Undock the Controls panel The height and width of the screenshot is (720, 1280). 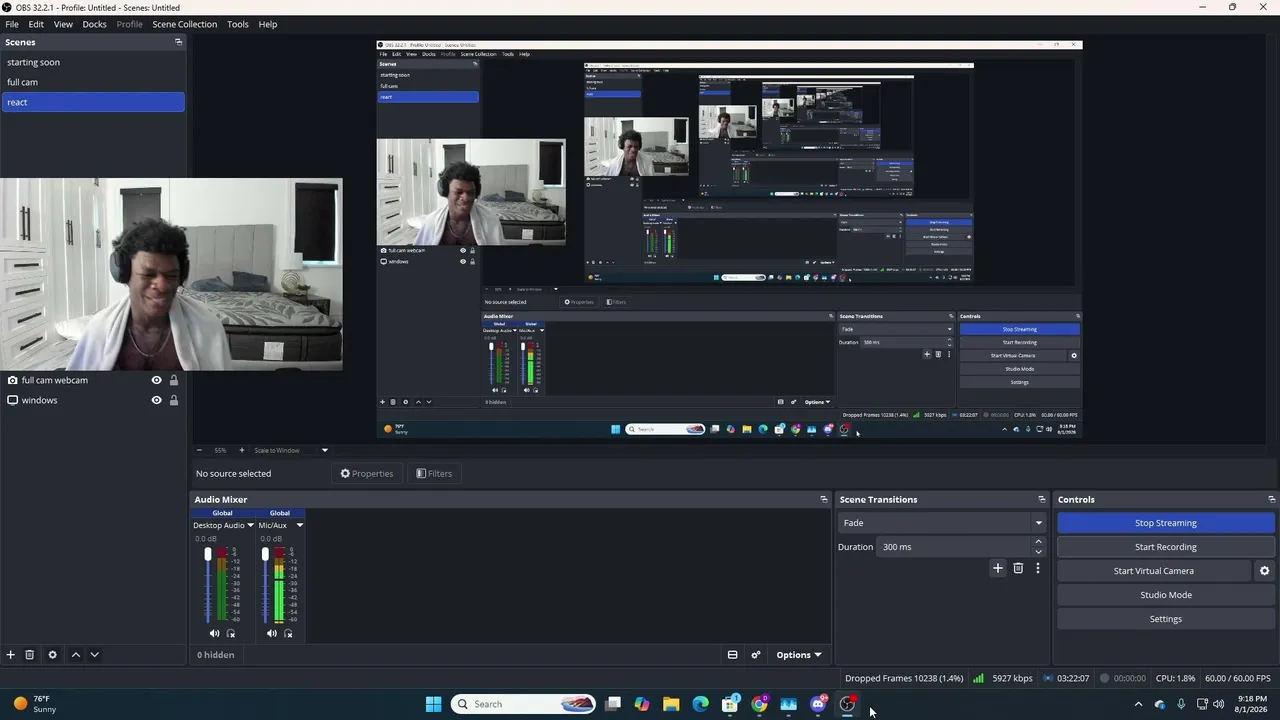tap(1271, 499)
